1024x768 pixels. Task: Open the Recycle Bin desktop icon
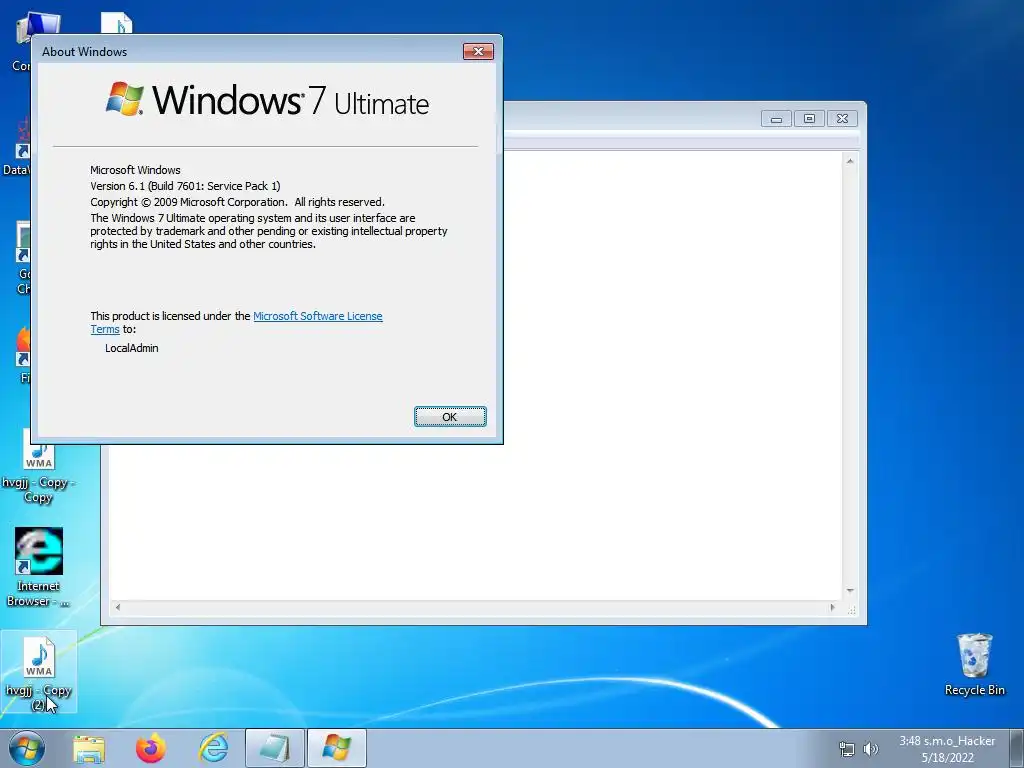[x=974, y=664]
